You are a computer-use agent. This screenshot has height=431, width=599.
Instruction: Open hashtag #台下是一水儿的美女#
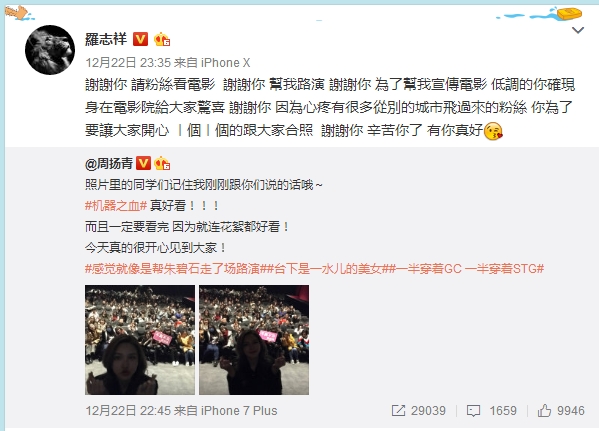pyautogui.click(x=328, y=269)
